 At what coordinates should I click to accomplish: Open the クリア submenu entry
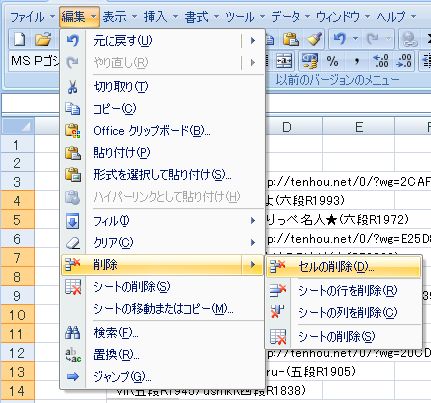click(x=162, y=243)
